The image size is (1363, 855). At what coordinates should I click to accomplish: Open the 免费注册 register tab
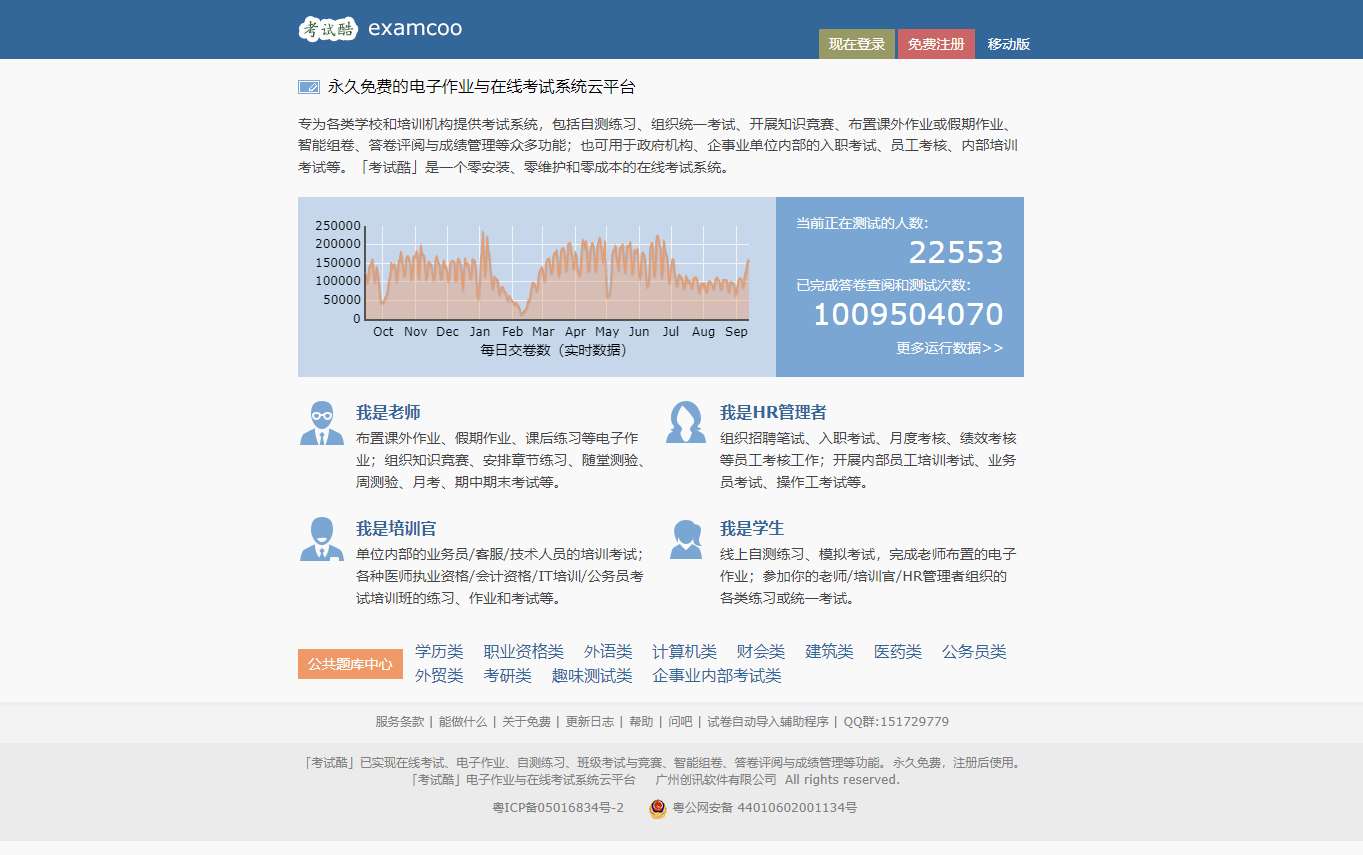coord(936,44)
